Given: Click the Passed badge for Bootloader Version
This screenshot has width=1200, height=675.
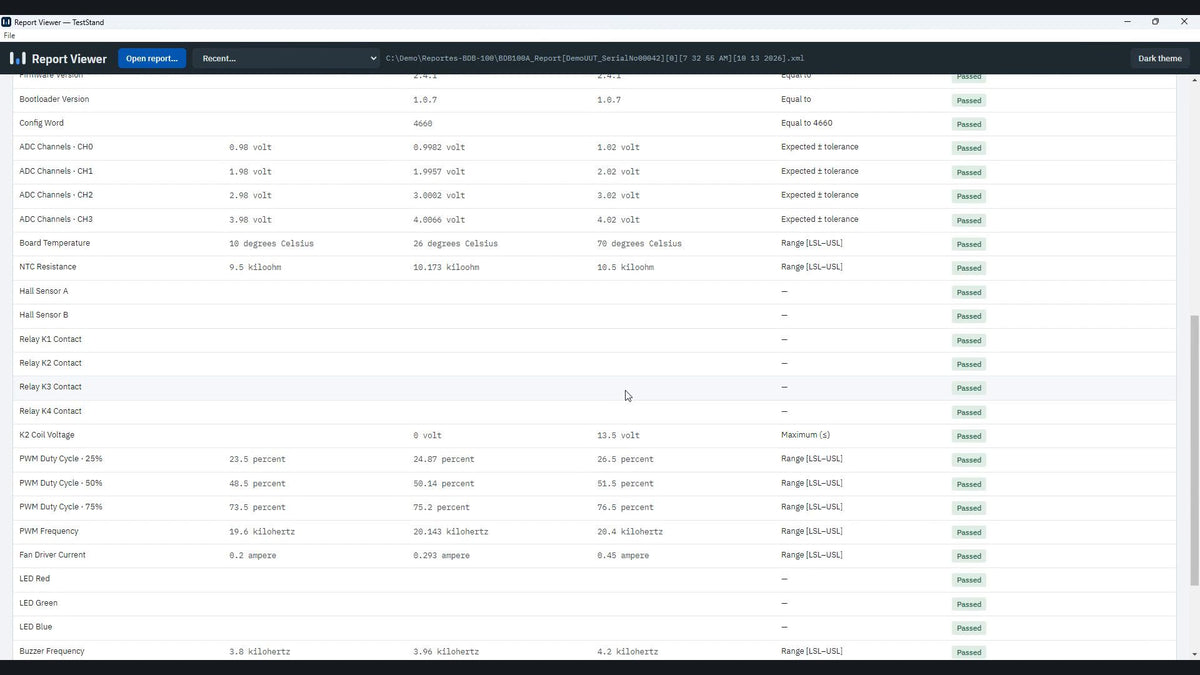Looking at the screenshot, I should (969, 100).
